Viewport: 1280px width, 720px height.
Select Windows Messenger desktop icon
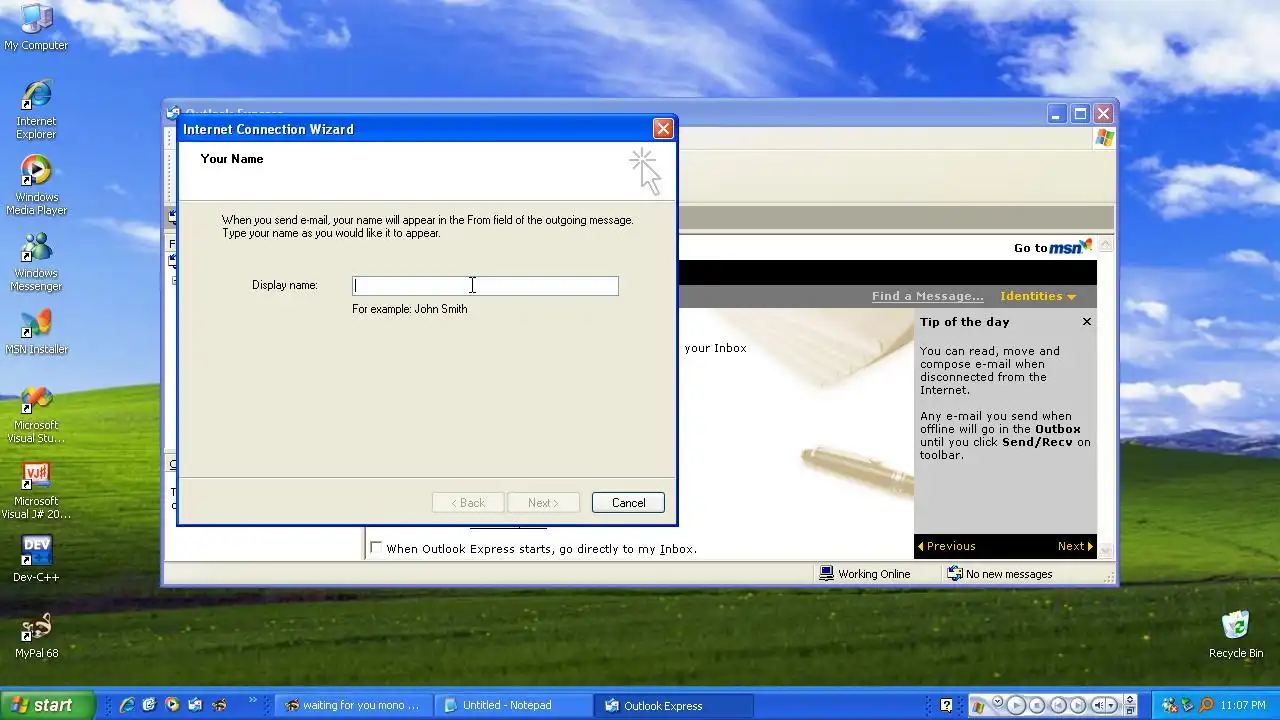tap(36, 262)
